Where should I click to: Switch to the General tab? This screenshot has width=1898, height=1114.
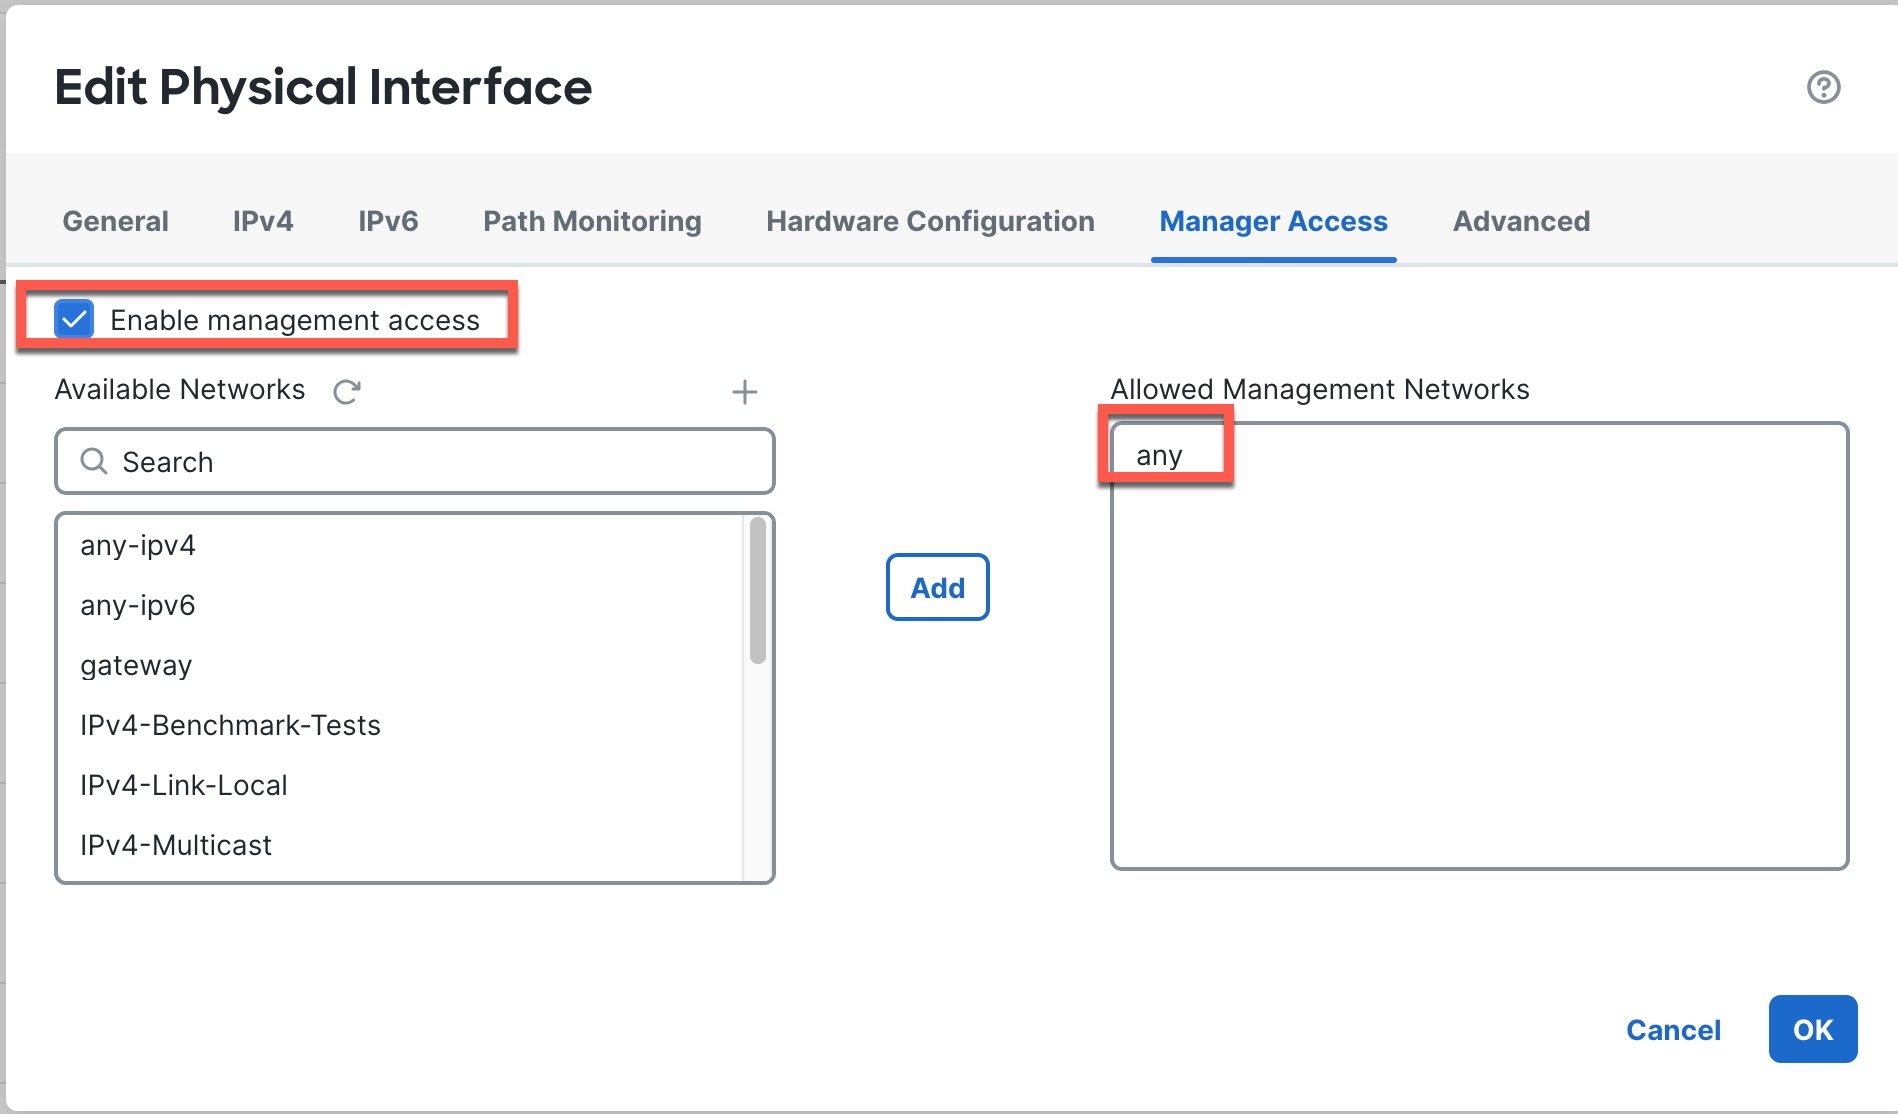114,221
